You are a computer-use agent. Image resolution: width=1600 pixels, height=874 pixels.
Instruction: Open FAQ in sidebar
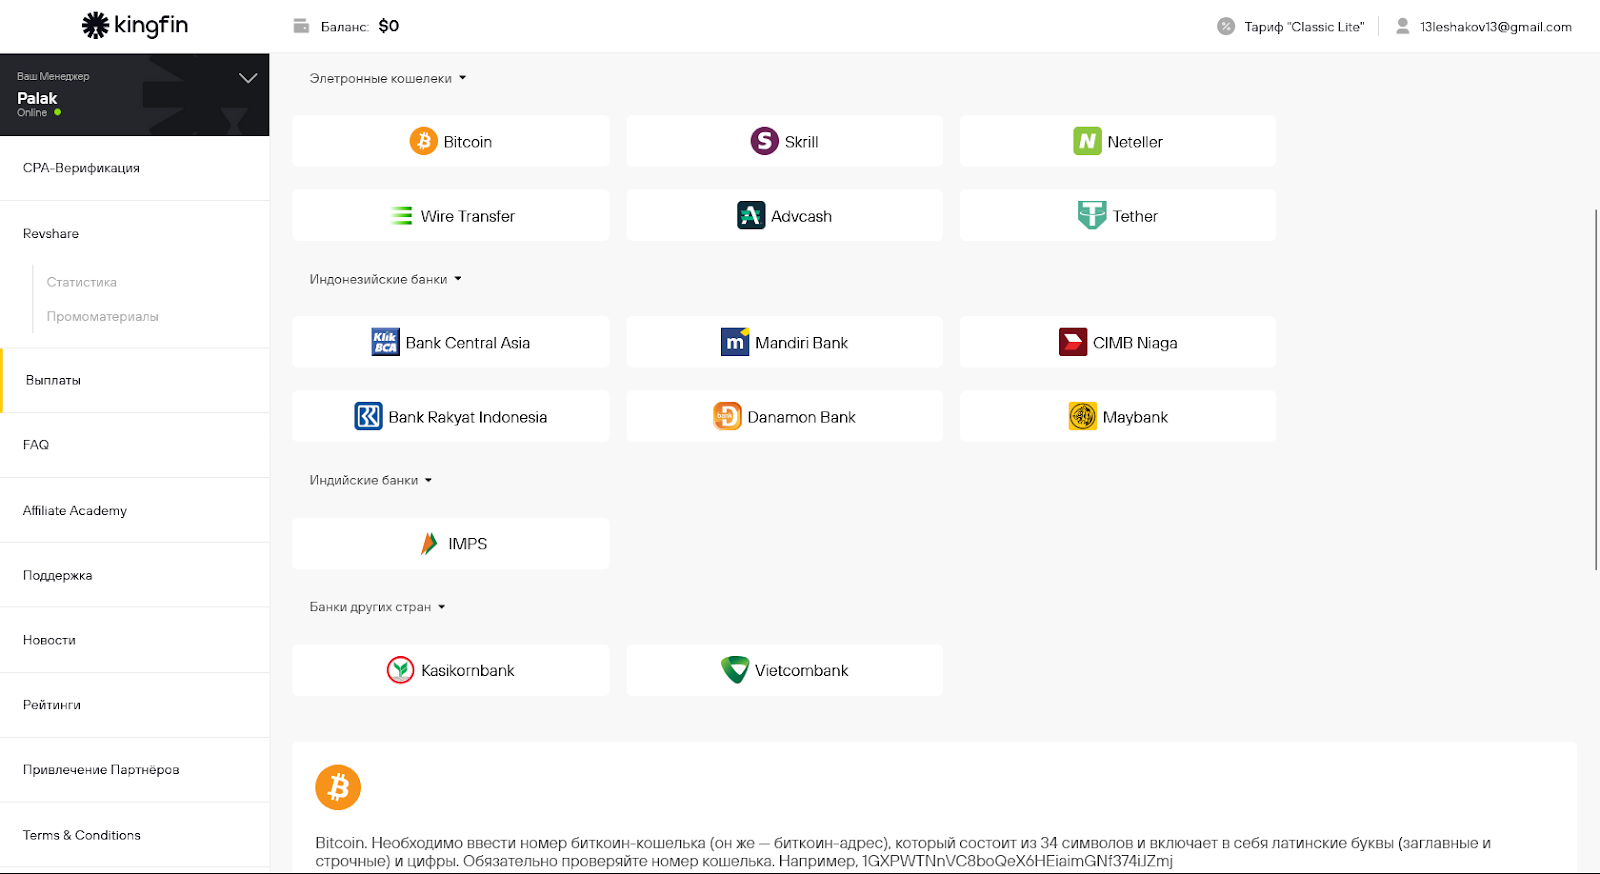pyautogui.click(x=134, y=445)
